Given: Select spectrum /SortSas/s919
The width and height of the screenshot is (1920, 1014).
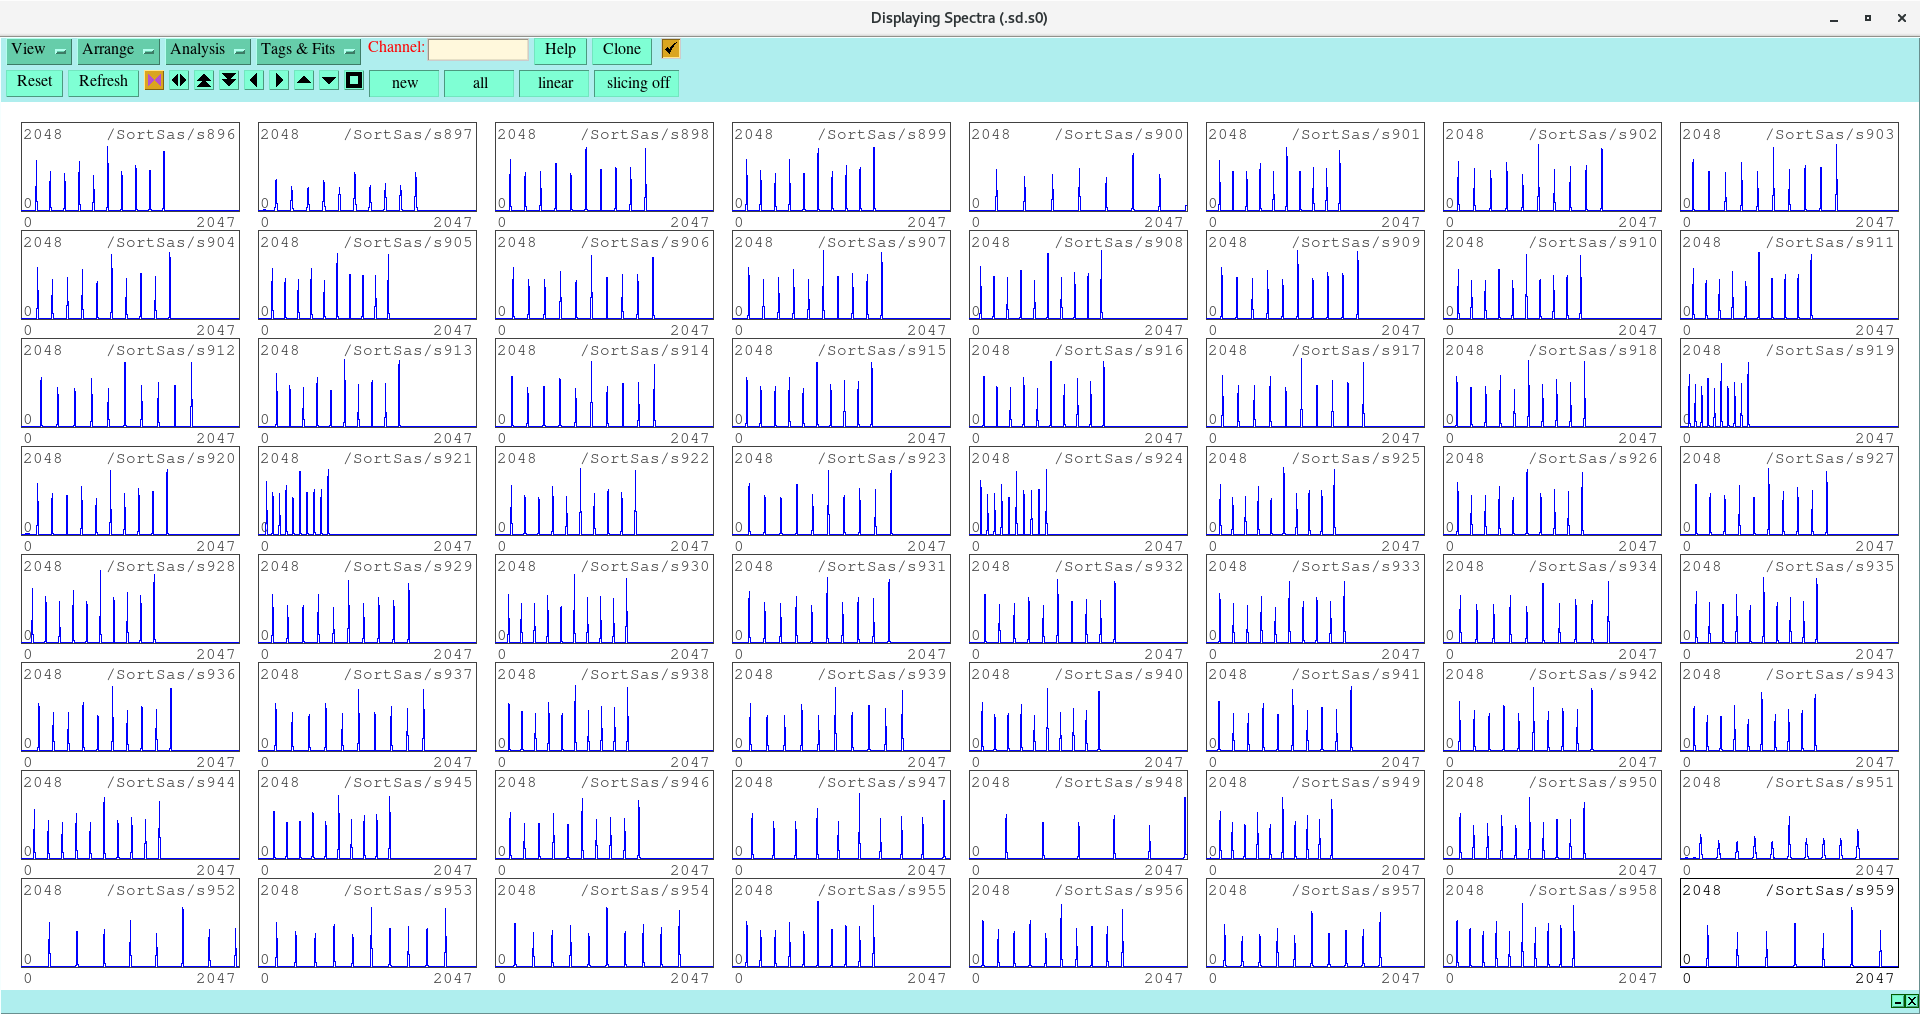Looking at the screenshot, I should pyautogui.click(x=1789, y=383).
